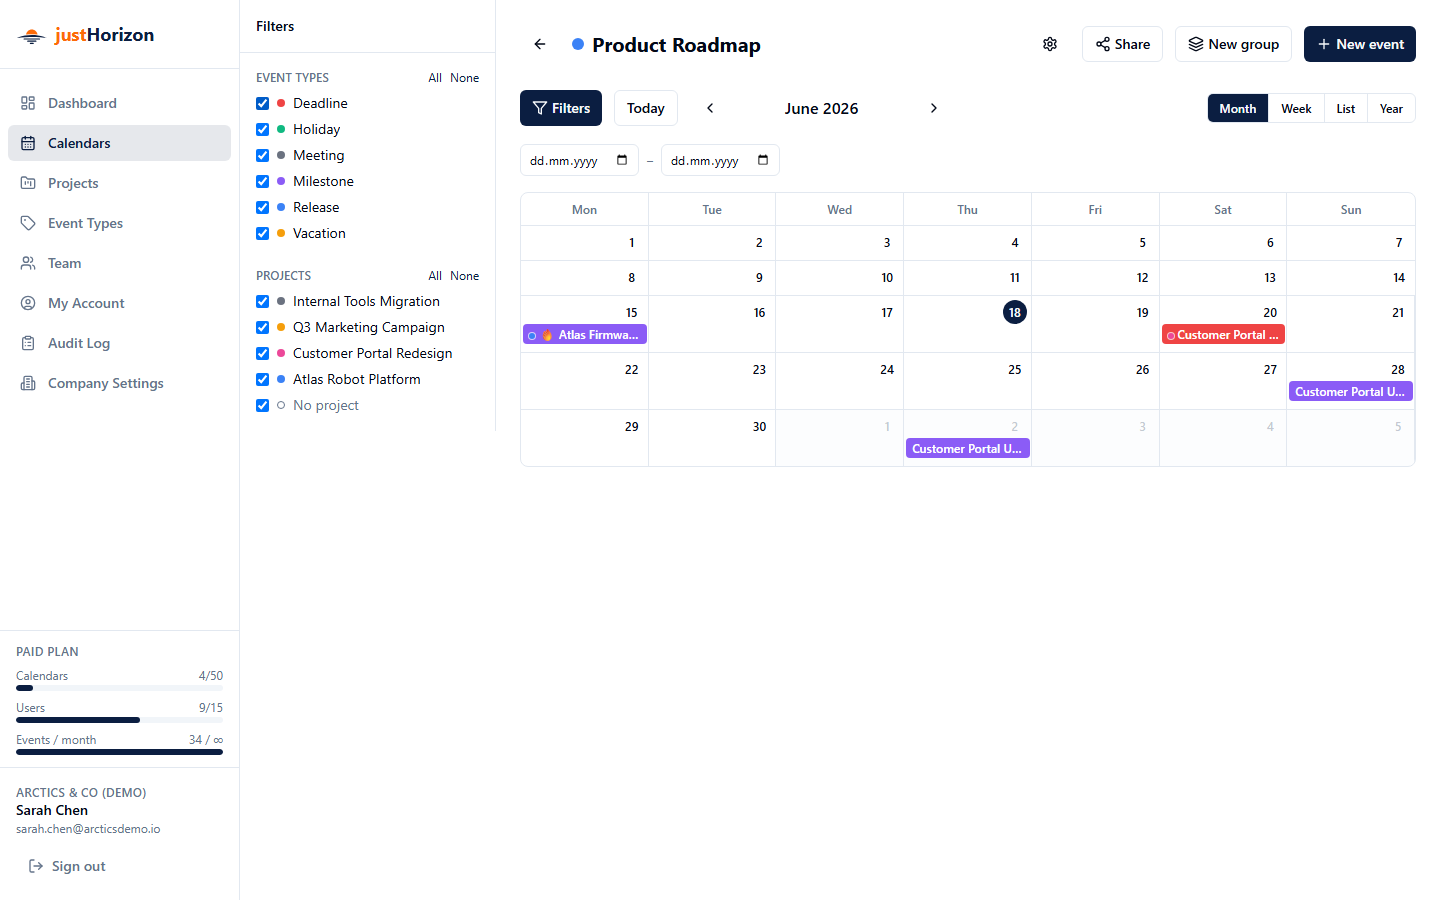Select None for event types
Image resolution: width=1440 pixels, height=900 pixels.
click(464, 77)
